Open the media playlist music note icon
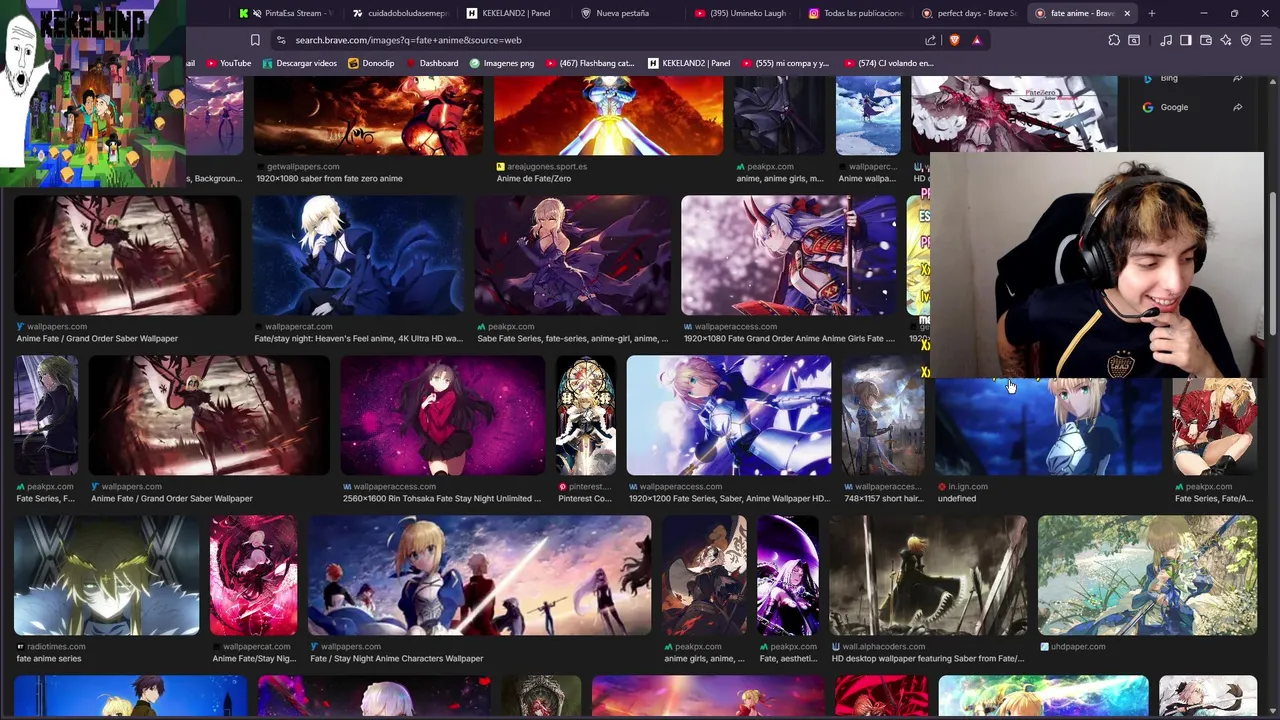The image size is (1280, 720). (x=1166, y=40)
